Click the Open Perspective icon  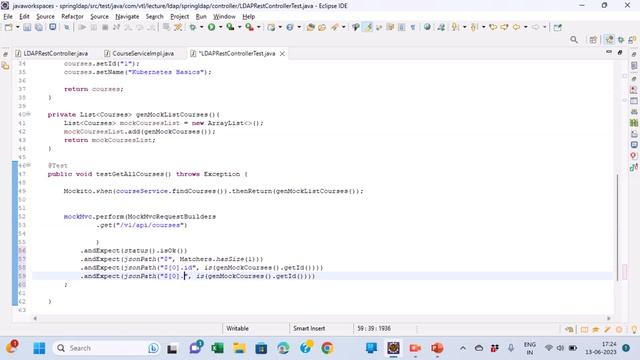click(x=593, y=40)
